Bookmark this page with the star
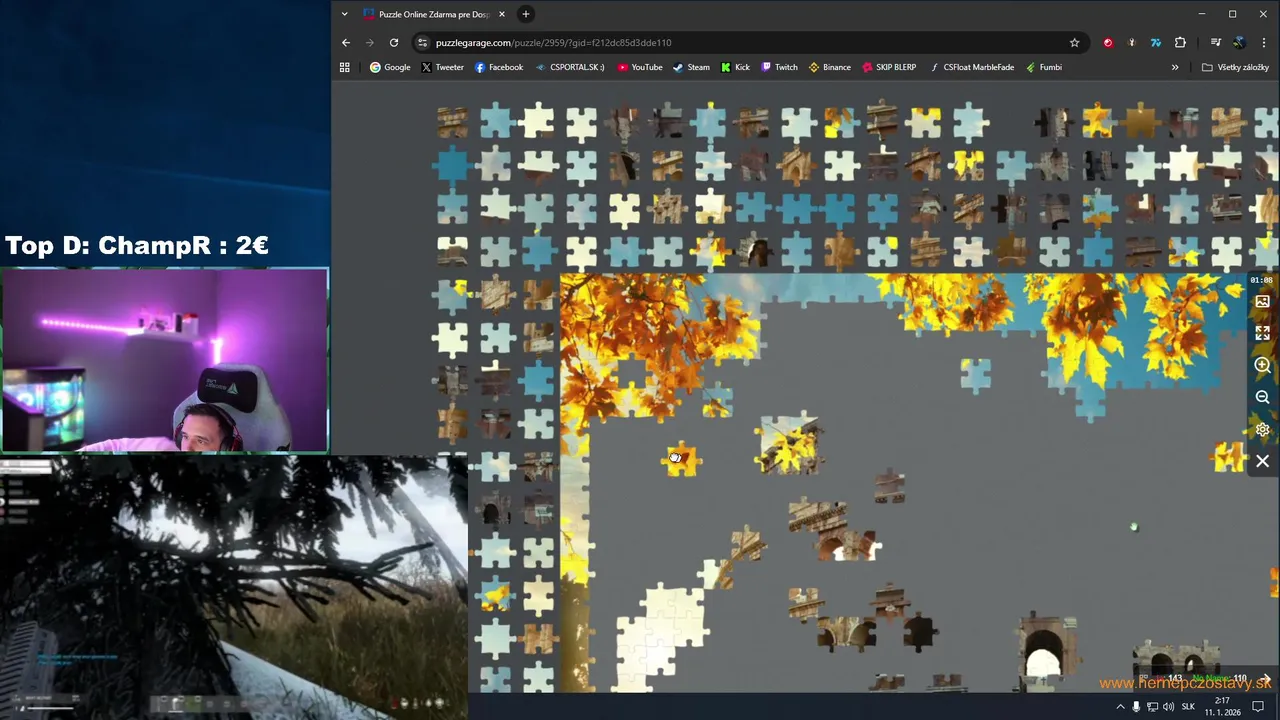This screenshot has height=720, width=1280. tap(1075, 43)
